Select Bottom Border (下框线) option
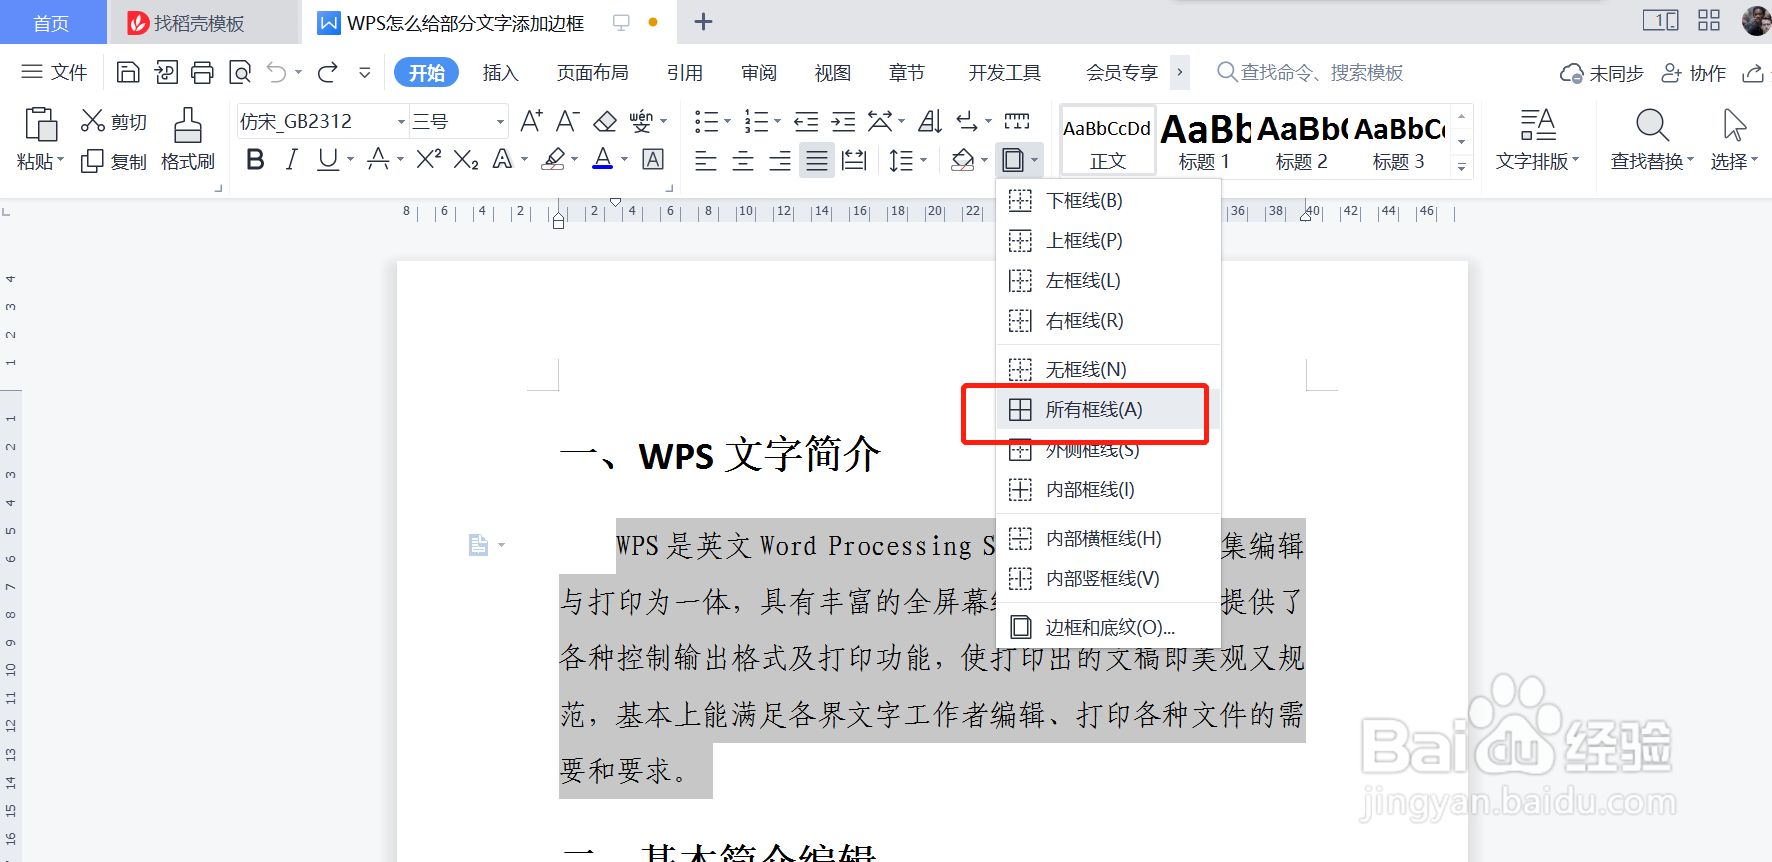Image resolution: width=1772 pixels, height=862 pixels. 1108,201
